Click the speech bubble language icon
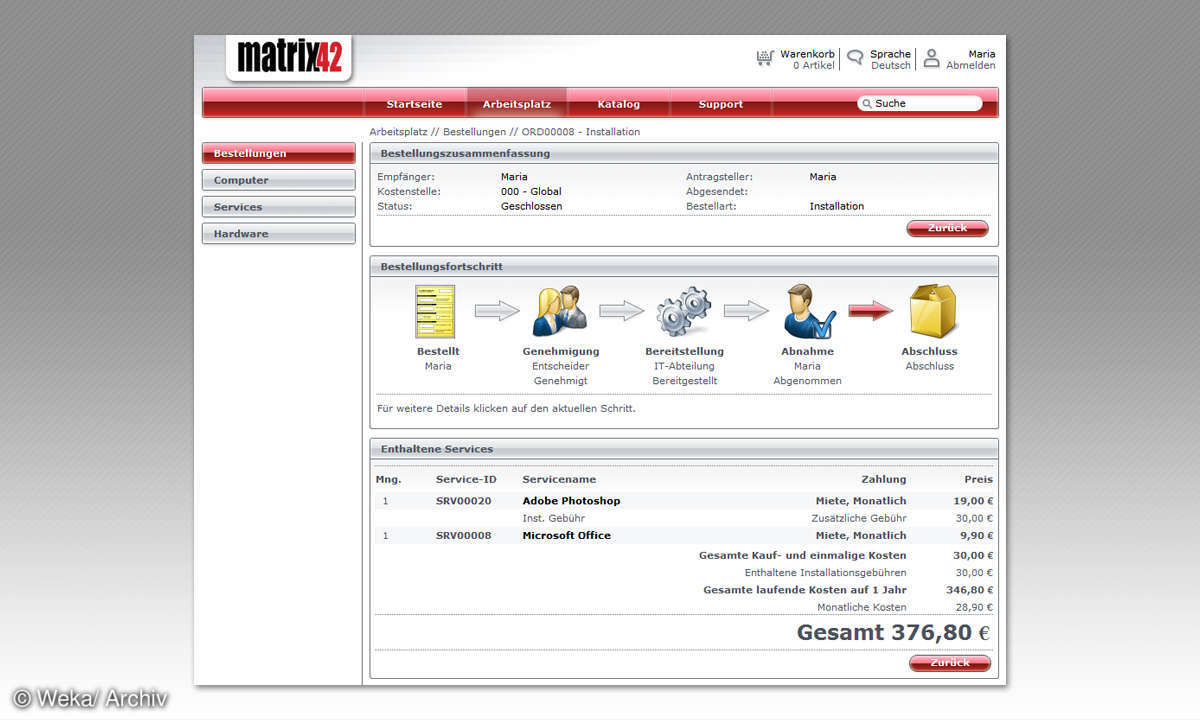 855,57
